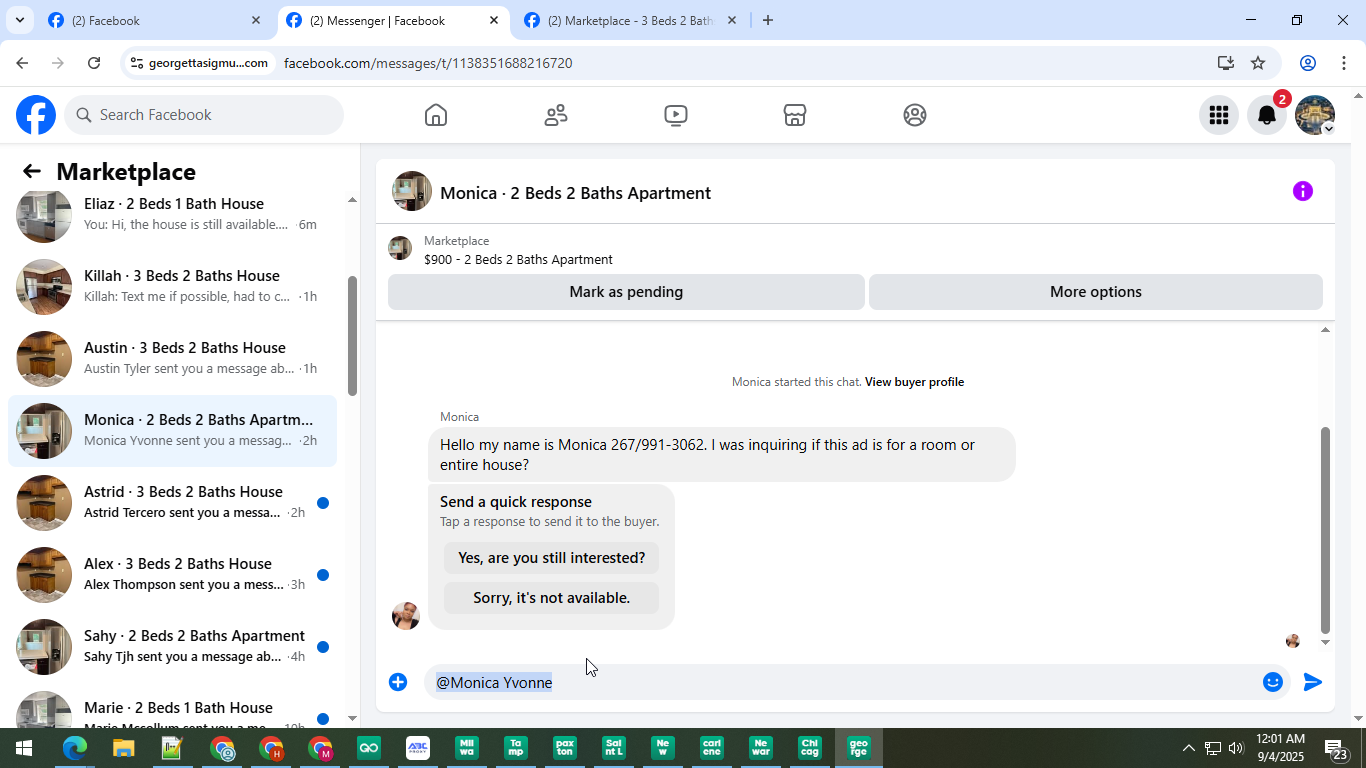Open Austin 3 Beds 2 Baths House chat
Screen dimensions: 1366x768
click(172, 359)
